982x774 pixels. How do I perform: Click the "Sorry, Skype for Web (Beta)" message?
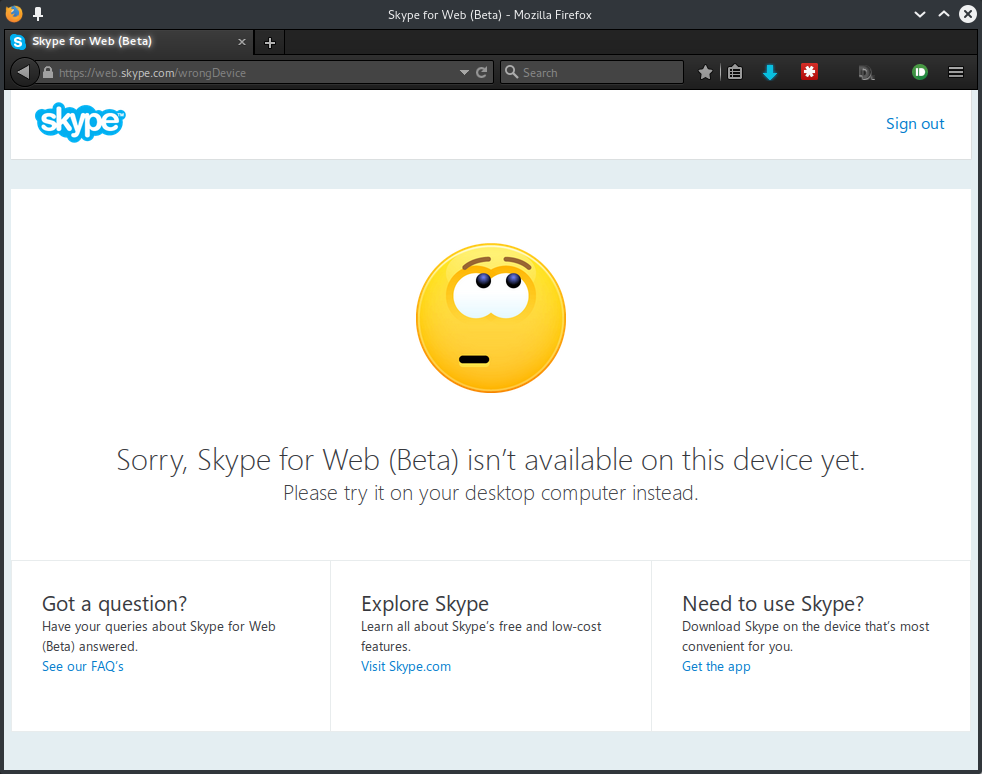pos(491,460)
